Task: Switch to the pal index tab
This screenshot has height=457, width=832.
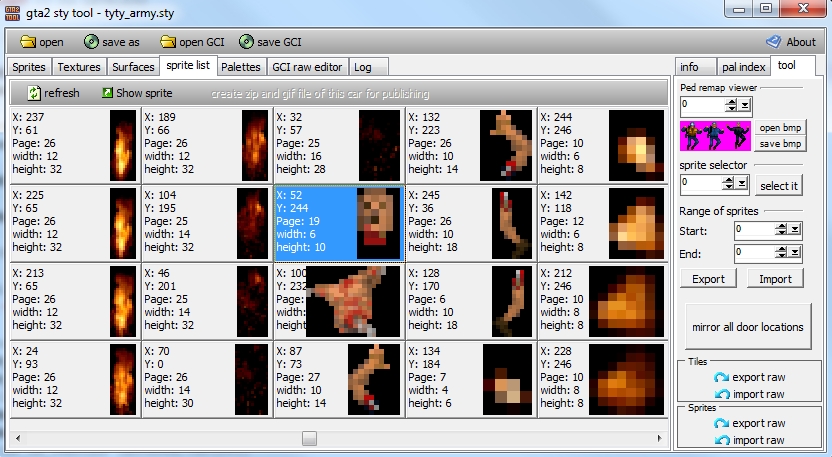Action: coord(744,67)
